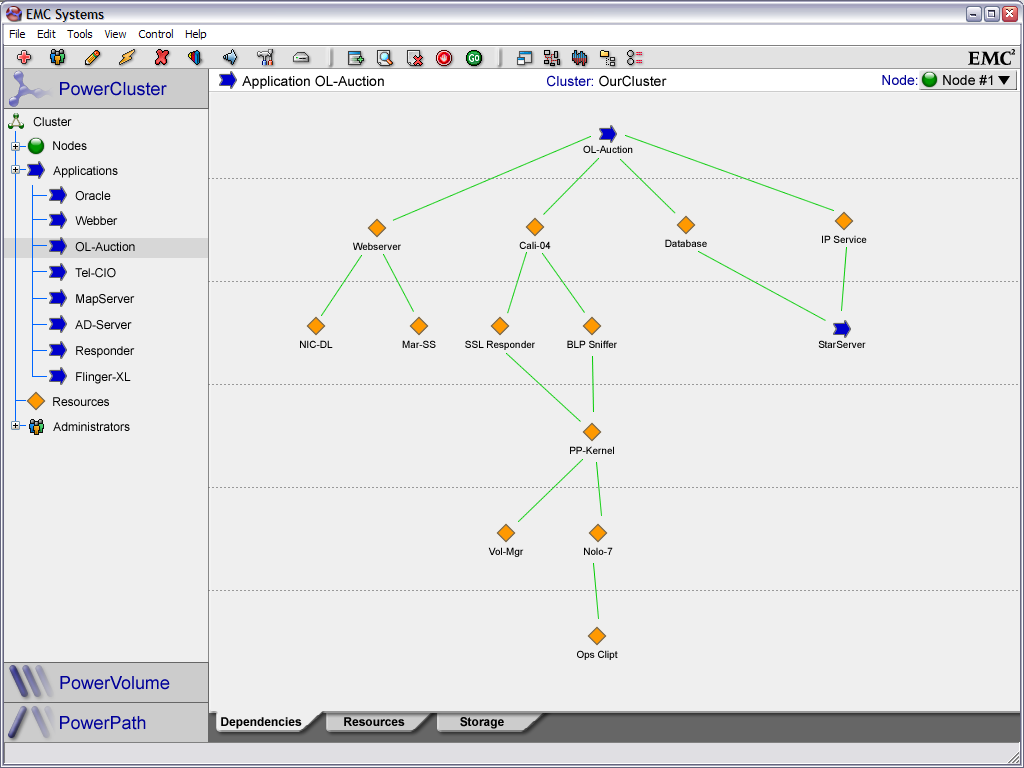
Task: Click the list view toolbar icon
Action: tap(634, 58)
